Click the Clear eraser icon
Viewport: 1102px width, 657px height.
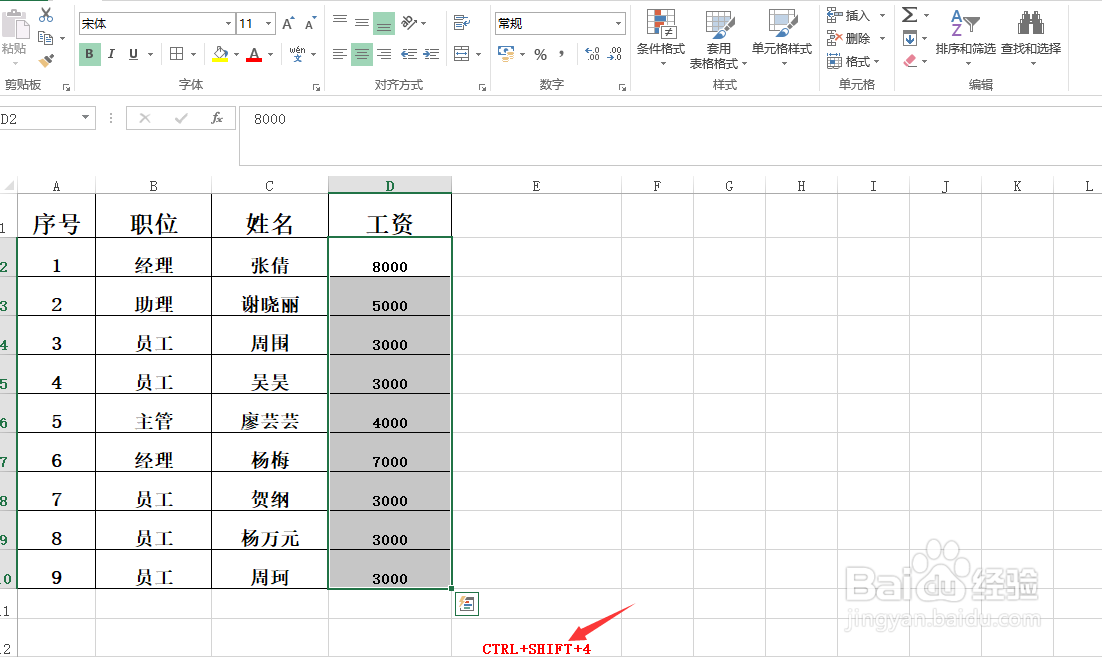click(910, 61)
